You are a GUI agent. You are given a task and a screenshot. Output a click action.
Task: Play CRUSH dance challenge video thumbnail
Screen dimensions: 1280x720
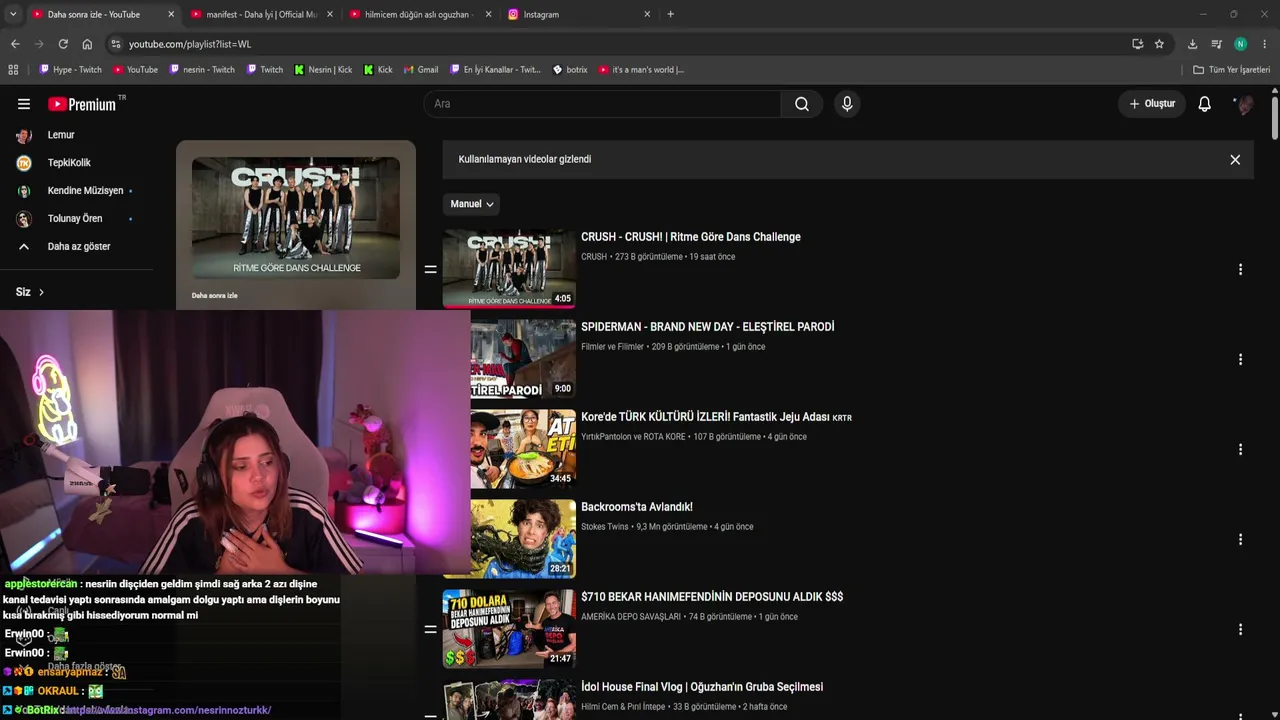click(509, 268)
